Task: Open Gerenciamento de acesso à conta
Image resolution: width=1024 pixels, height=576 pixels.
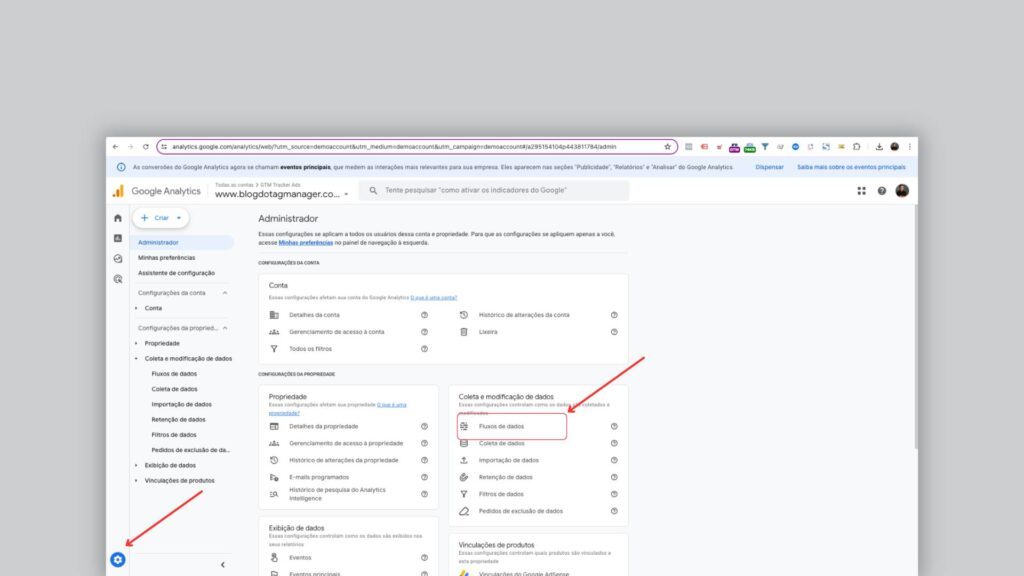Action: (337, 332)
